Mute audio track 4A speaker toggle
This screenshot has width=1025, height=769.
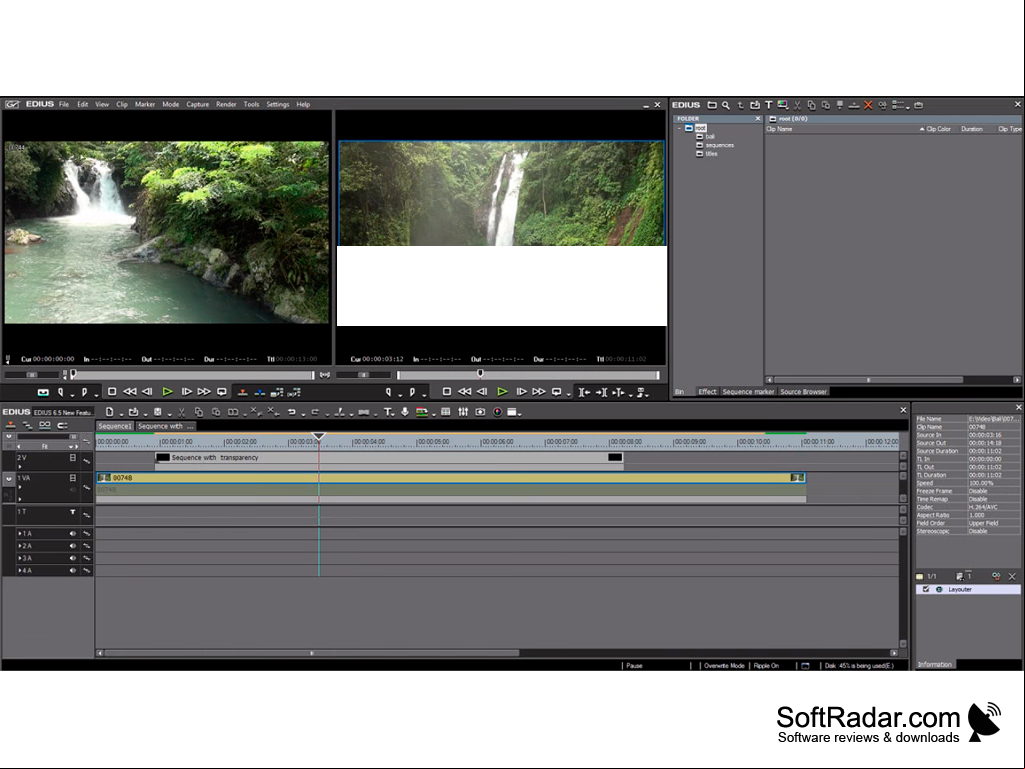73,571
